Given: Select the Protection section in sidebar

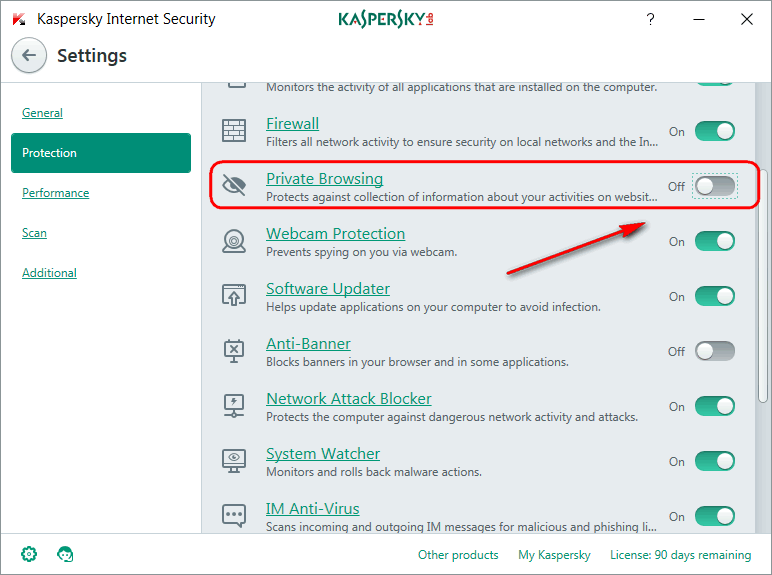Looking at the screenshot, I should (101, 153).
